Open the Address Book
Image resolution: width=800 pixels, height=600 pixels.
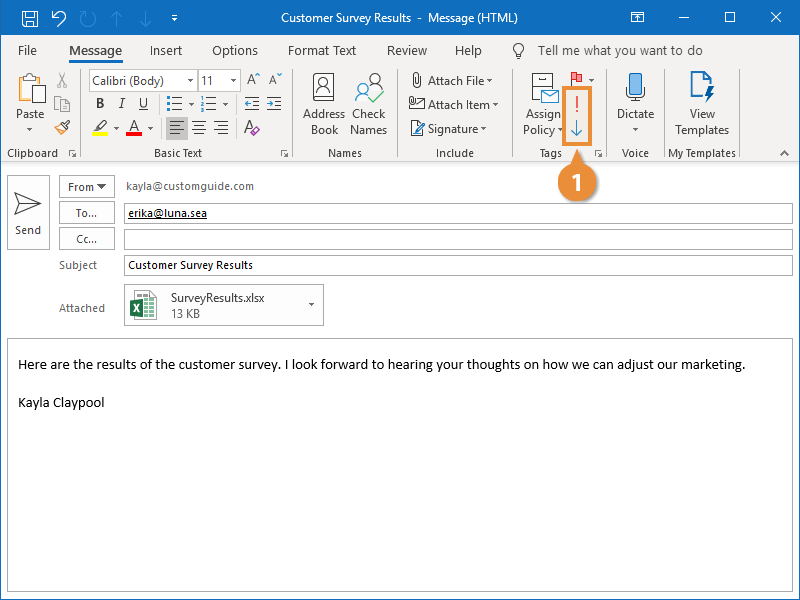point(324,104)
